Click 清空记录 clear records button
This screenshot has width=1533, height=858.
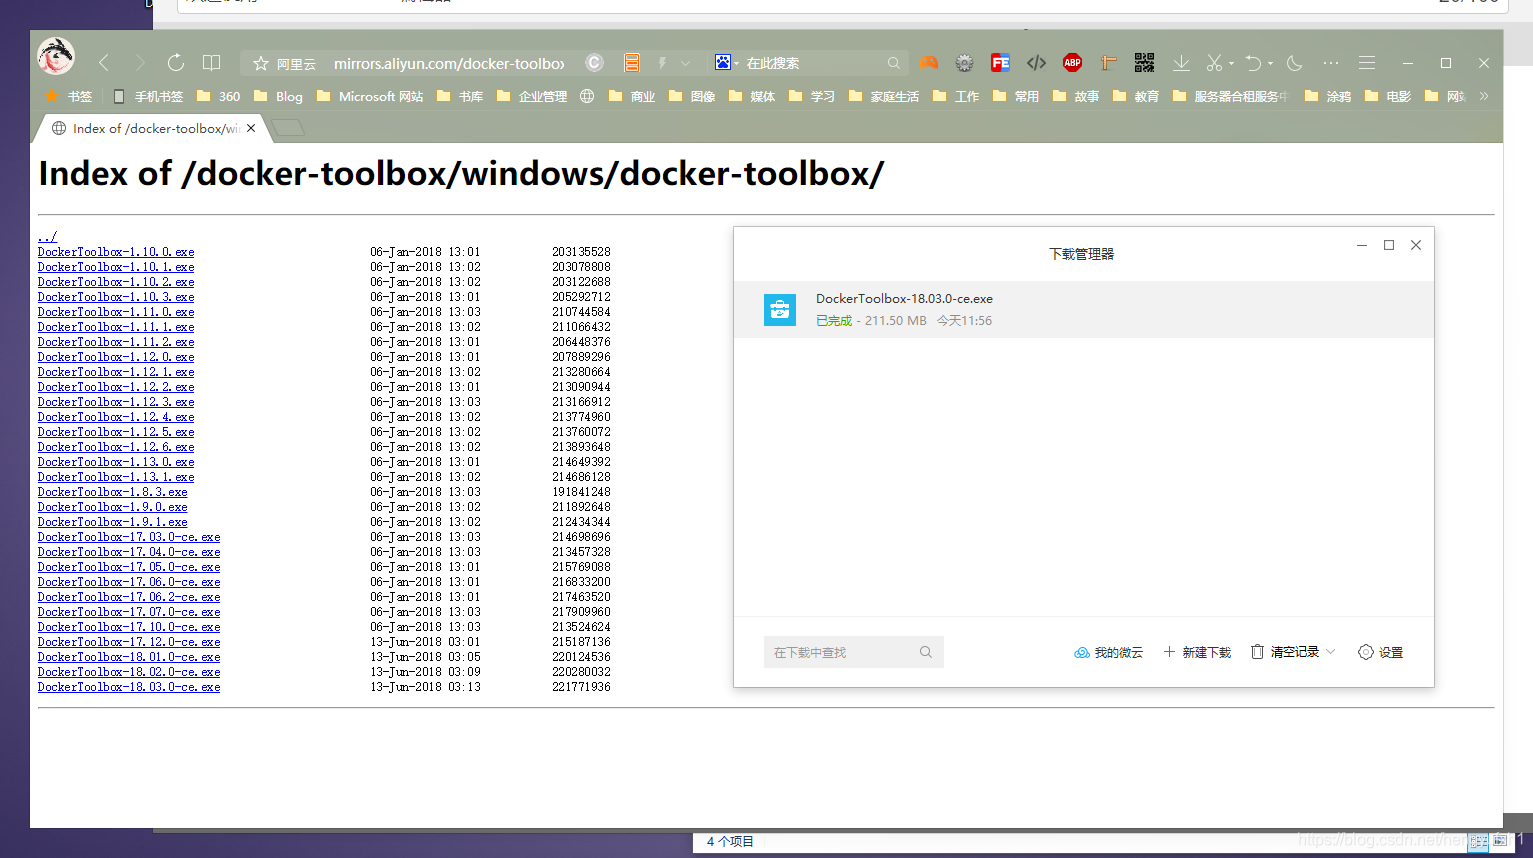point(1285,652)
